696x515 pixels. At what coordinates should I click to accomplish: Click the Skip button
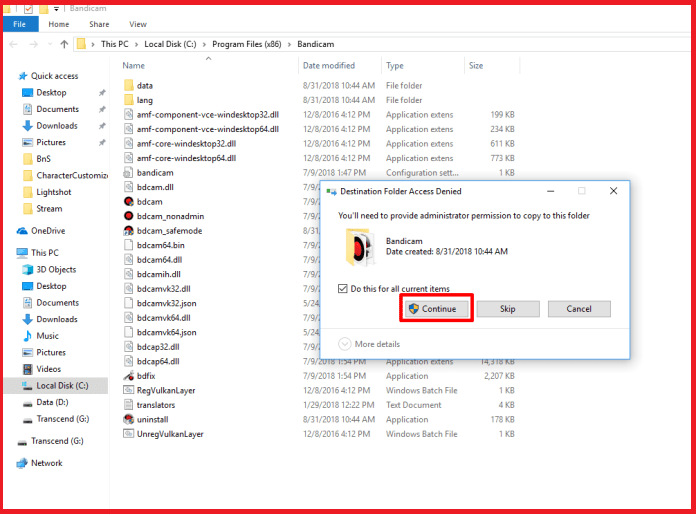pos(508,309)
